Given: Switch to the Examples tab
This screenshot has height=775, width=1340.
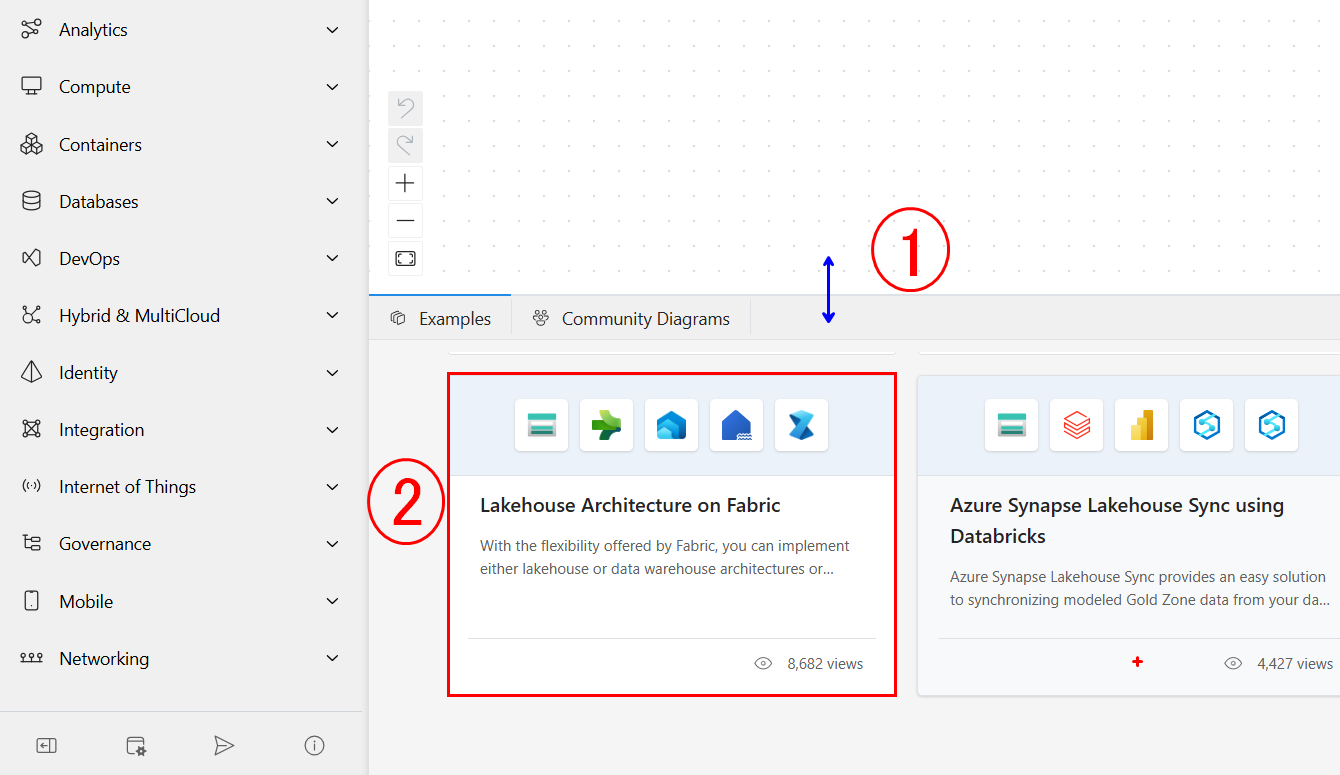Looking at the screenshot, I should click(441, 319).
